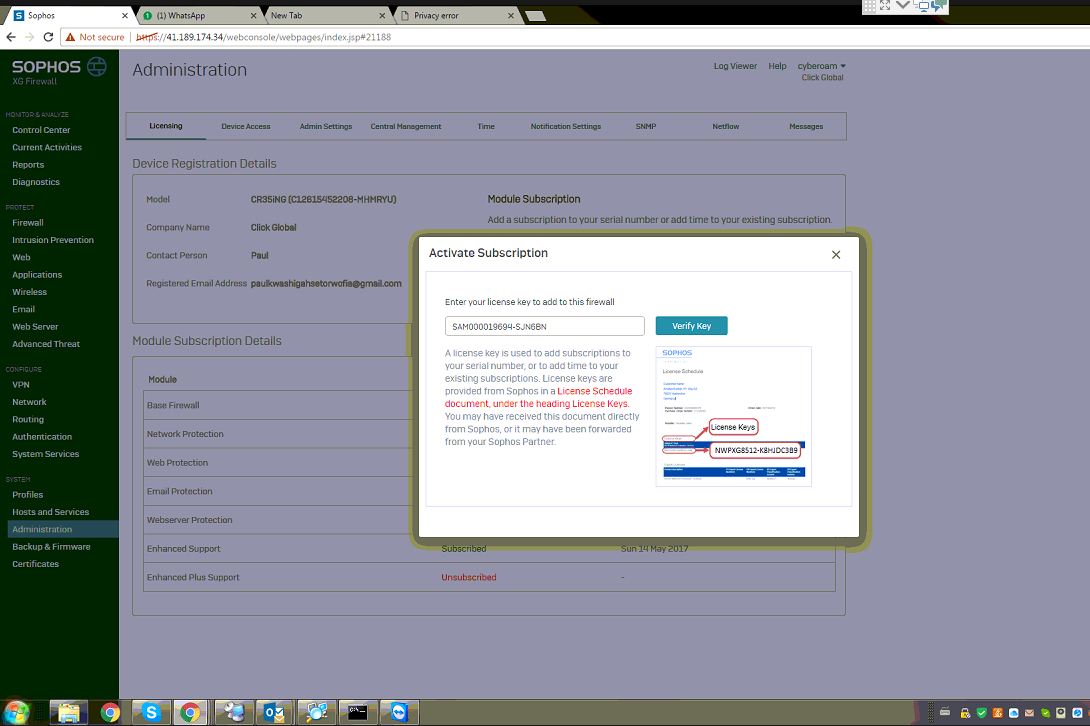Open Outlook from the taskbar
This screenshot has height=726, width=1090.
[274, 712]
